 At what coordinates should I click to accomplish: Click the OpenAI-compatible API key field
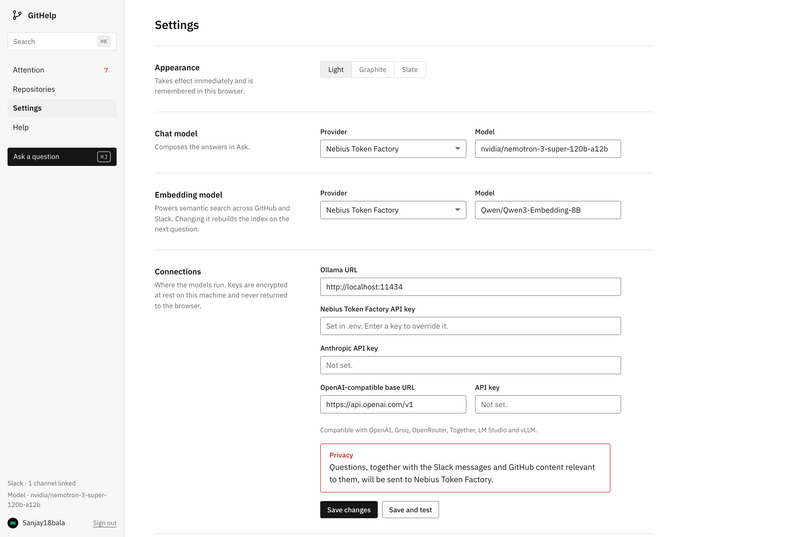point(547,404)
